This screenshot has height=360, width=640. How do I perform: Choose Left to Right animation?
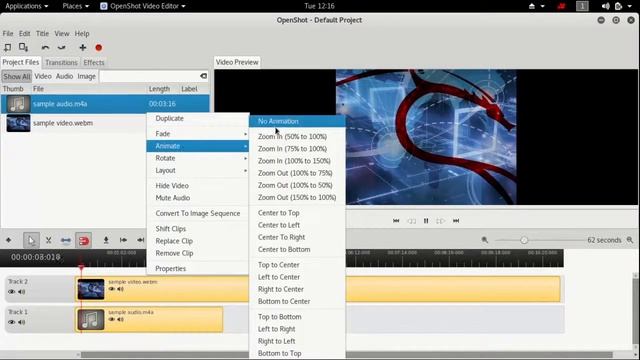297,329
